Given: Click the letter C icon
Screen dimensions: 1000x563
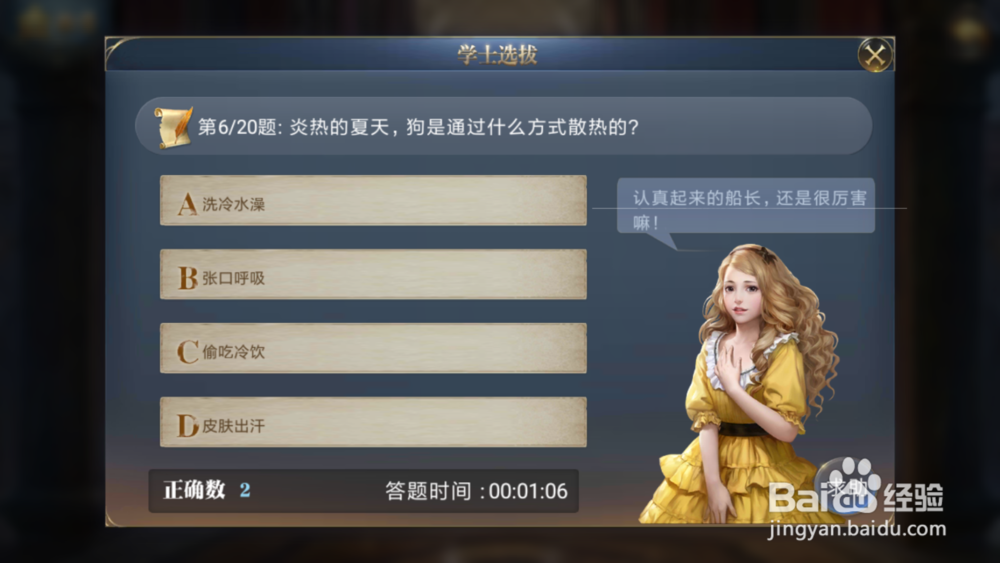Looking at the screenshot, I should (188, 352).
